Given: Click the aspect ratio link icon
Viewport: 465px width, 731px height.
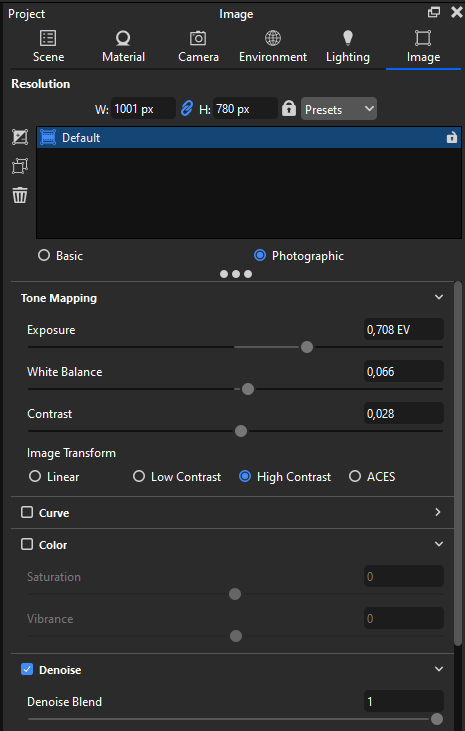Looking at the screenshot, I should point(187,109).
